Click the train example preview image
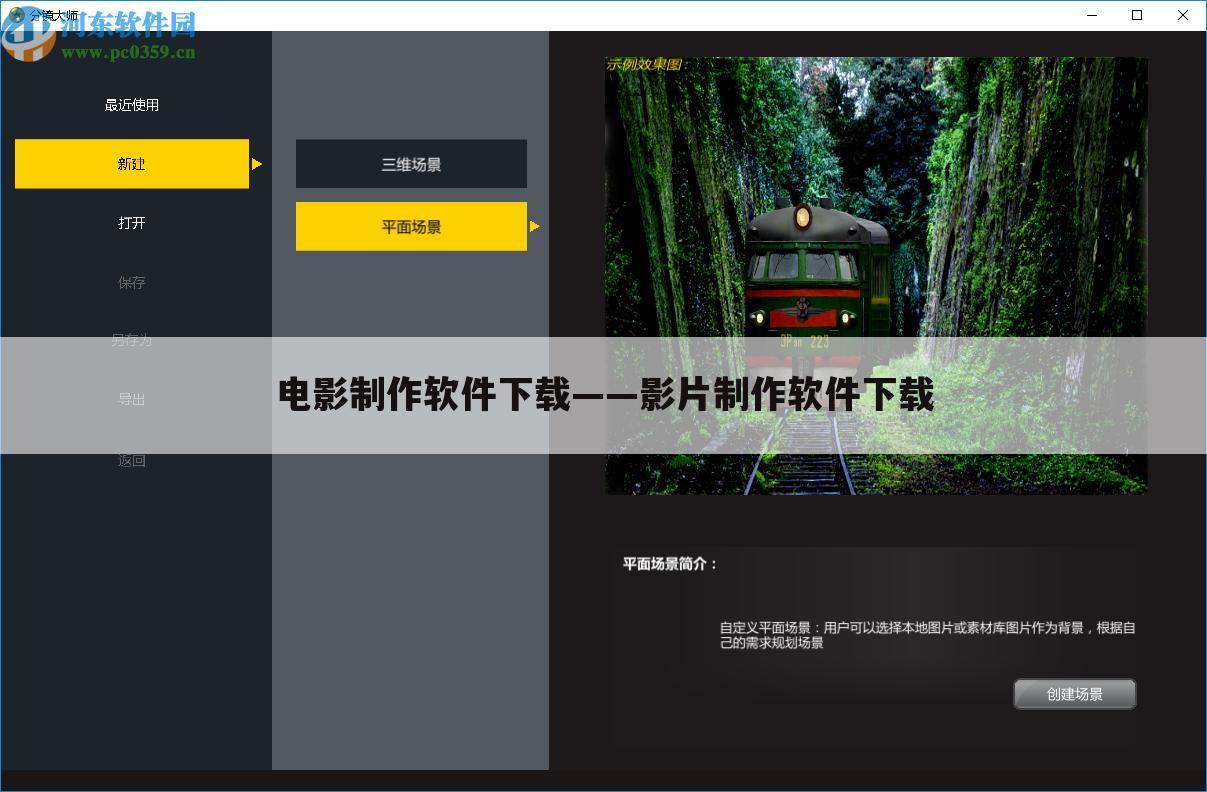The height and width of the screenshot is (792, 1207). tap(876, 275)
